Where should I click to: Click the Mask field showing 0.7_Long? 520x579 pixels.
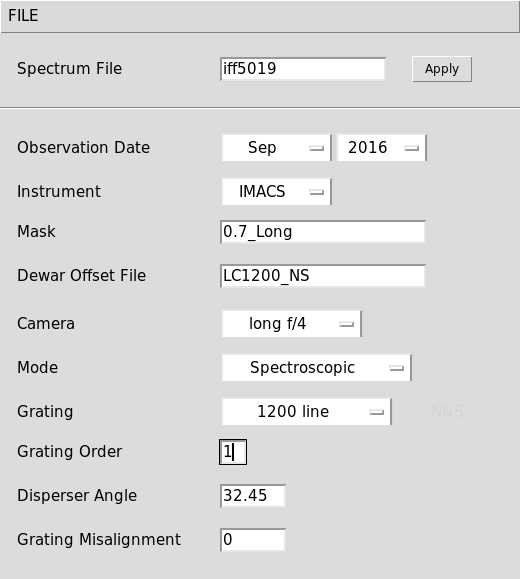(x=323, y=232)
